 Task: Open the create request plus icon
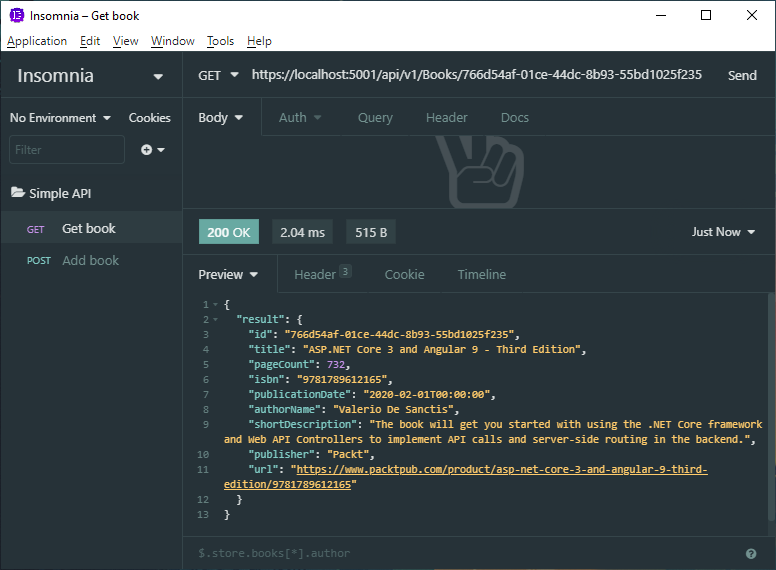coord(146,149)
